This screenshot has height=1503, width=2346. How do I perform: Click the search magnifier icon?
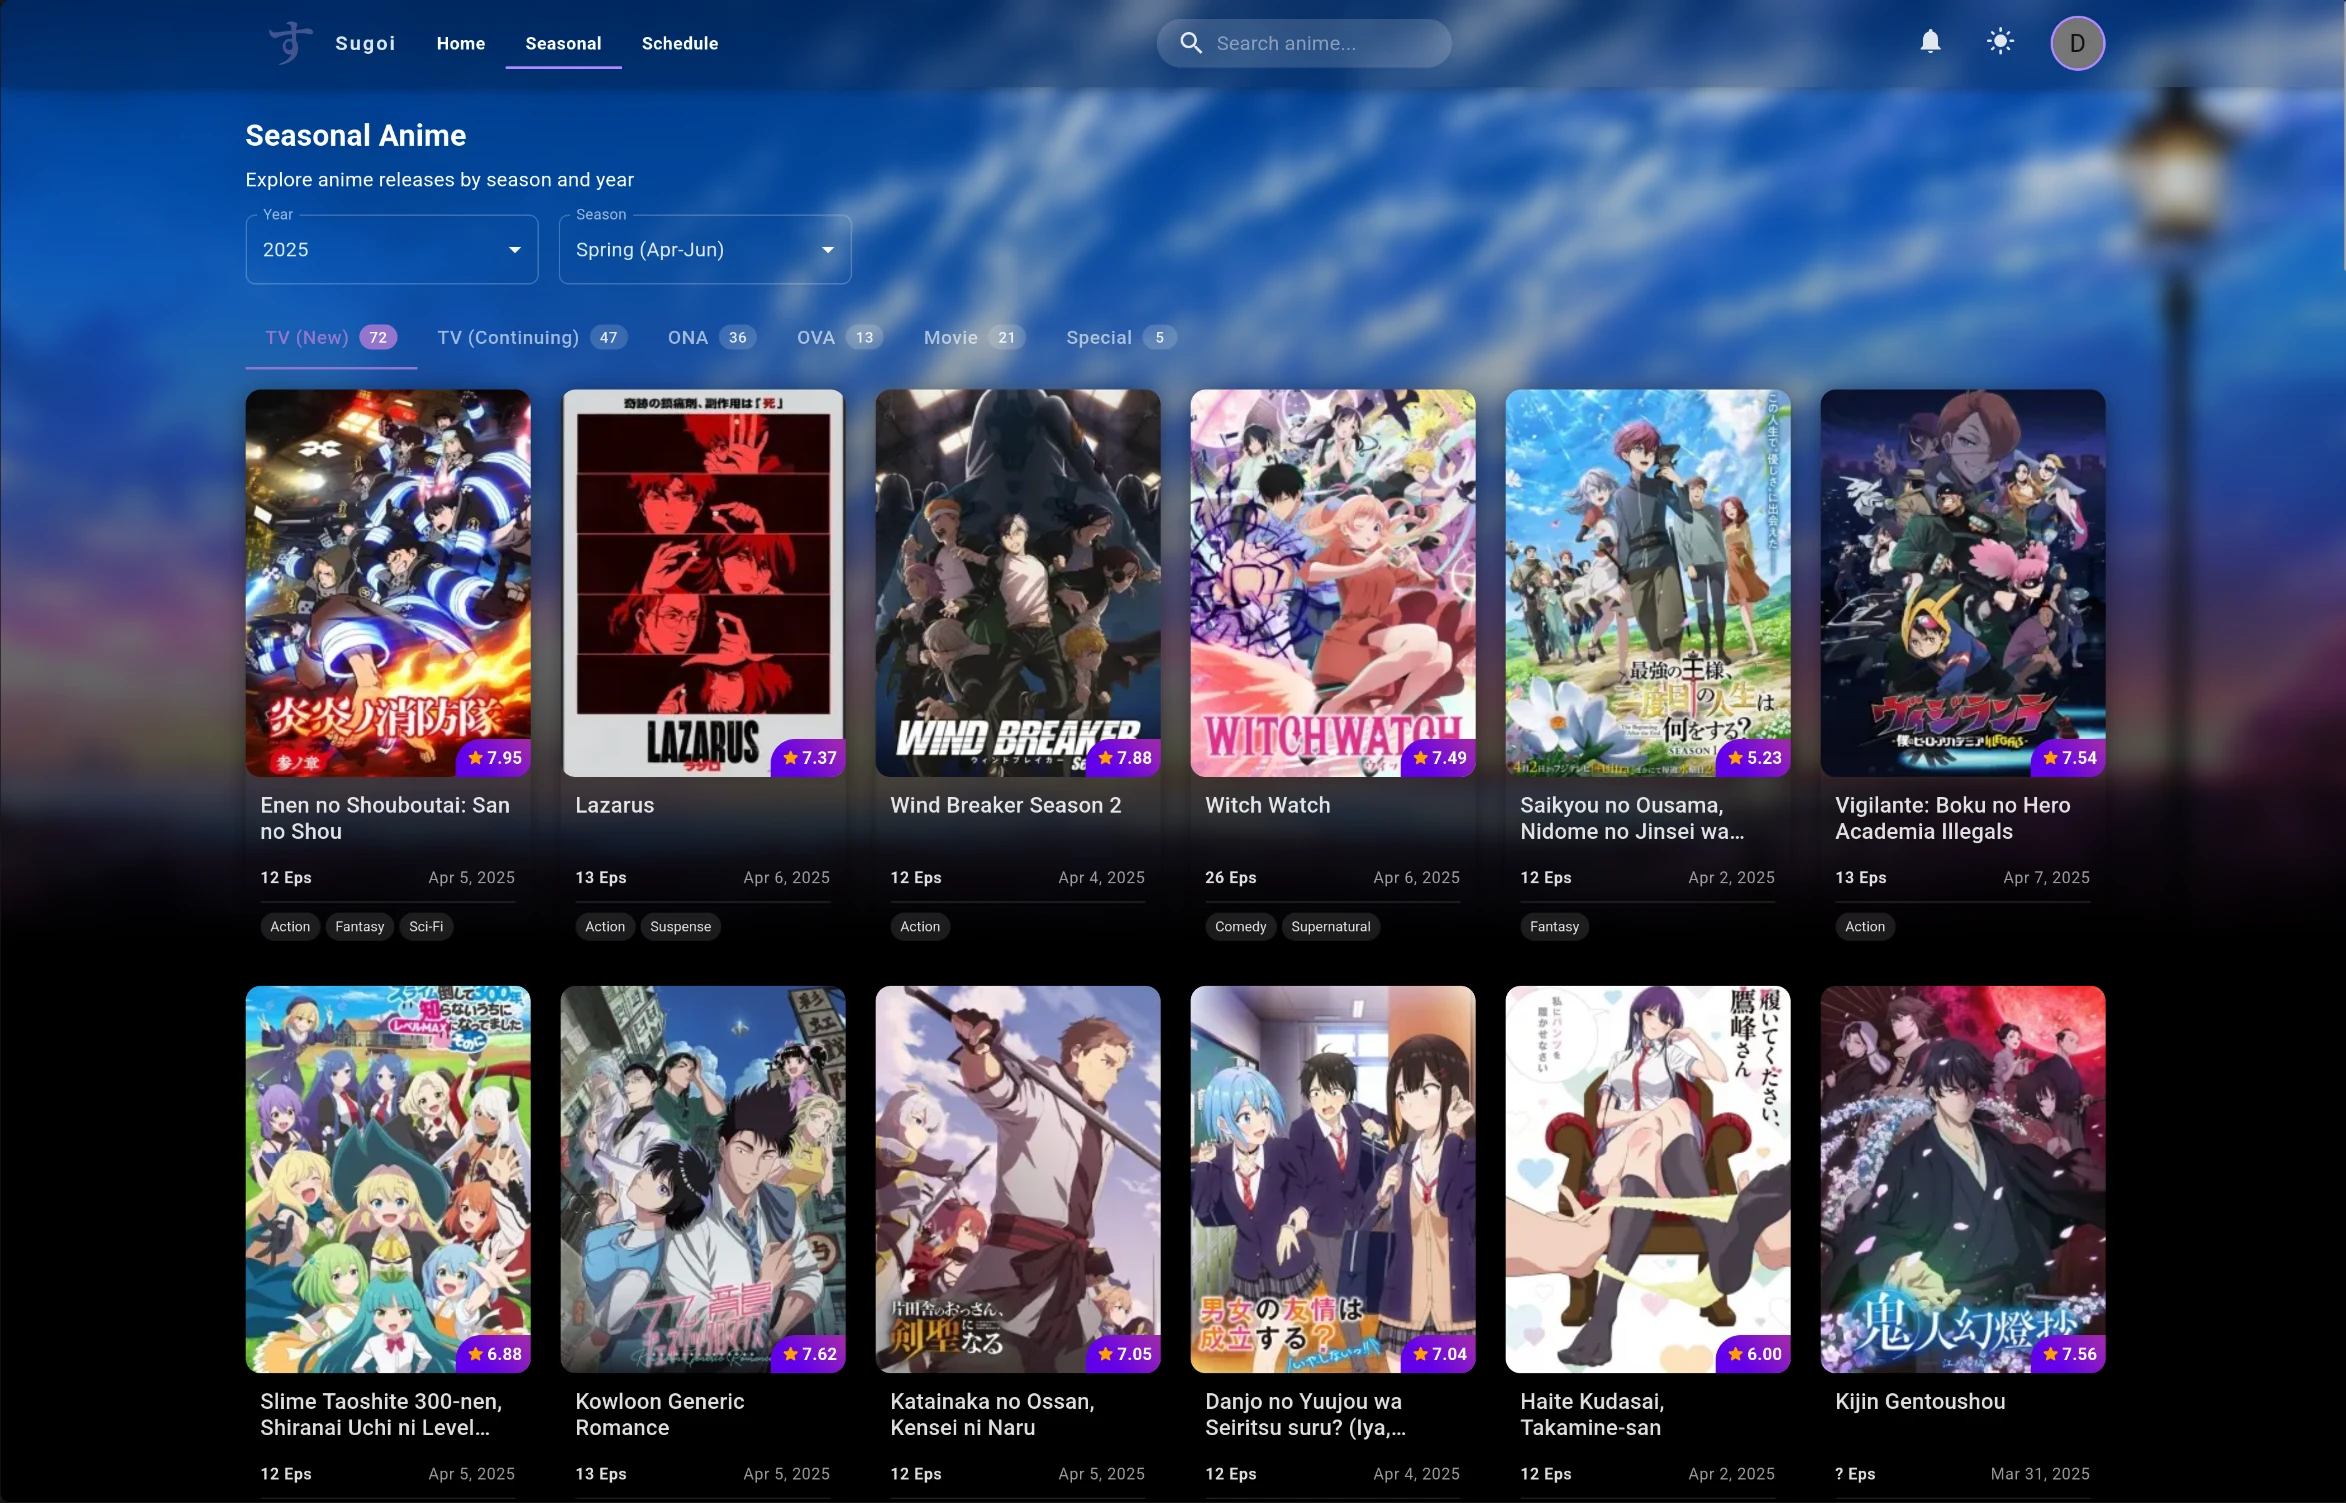(x=1191, y=43)
